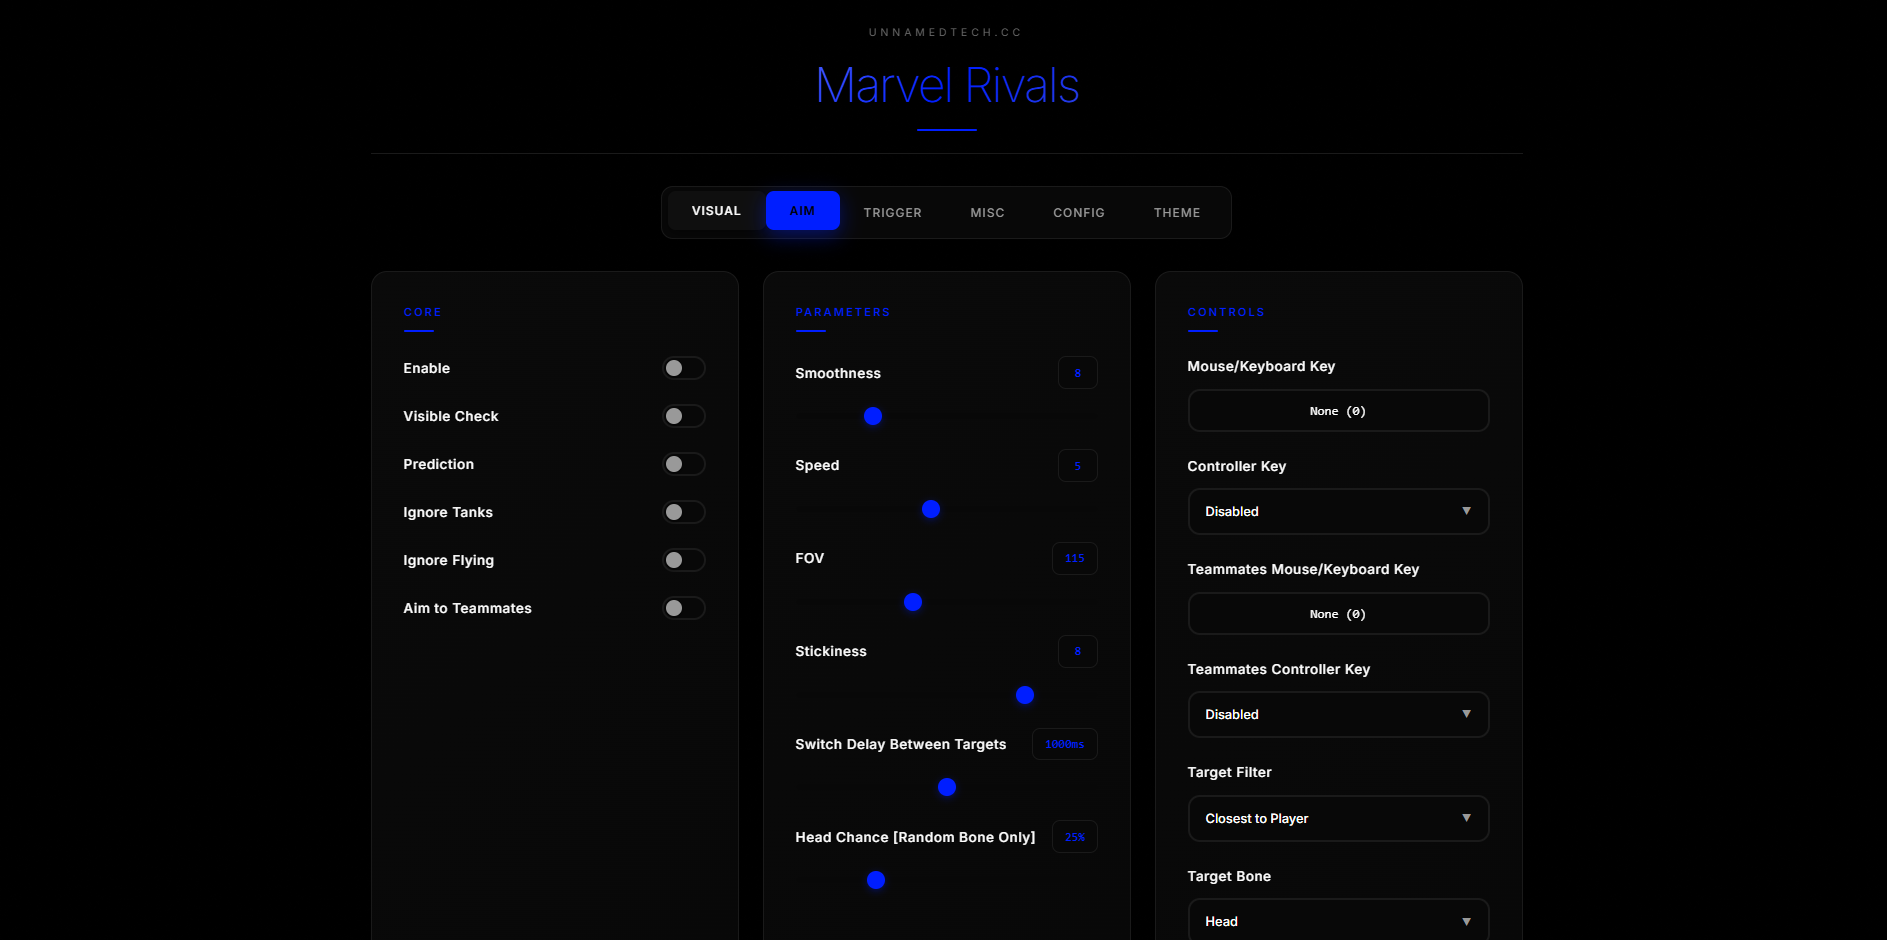Screen dimensions: 1887x940
Task: Turn on Visible Check
Action: point(684,417)
